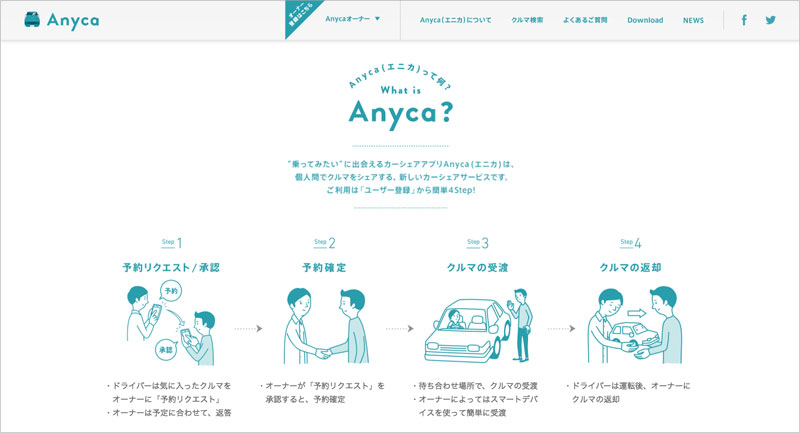Click the text 待ち合わせ場所で、クルマの受渡

pos(478,386)
